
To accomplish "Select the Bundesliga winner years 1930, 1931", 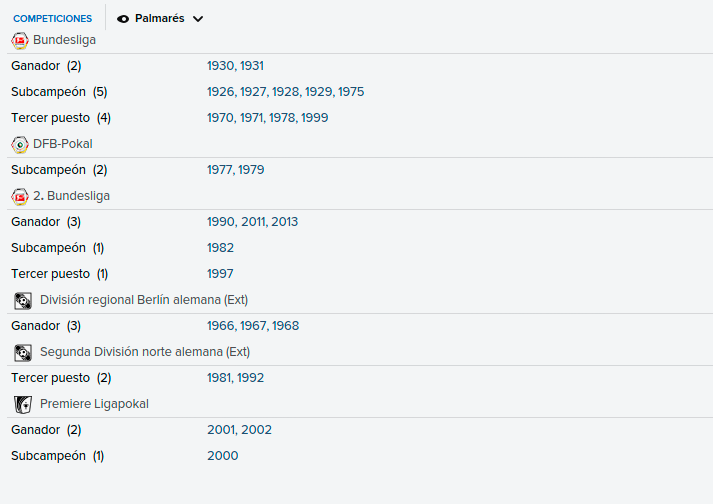I will (235, 66).
